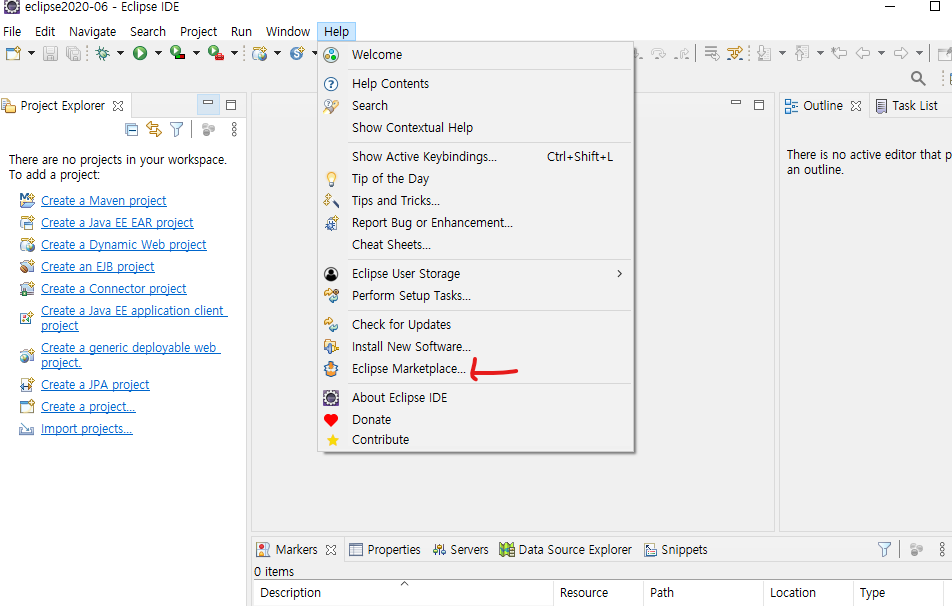Click Collapse All icon in Project Explorer

point(131,129)
